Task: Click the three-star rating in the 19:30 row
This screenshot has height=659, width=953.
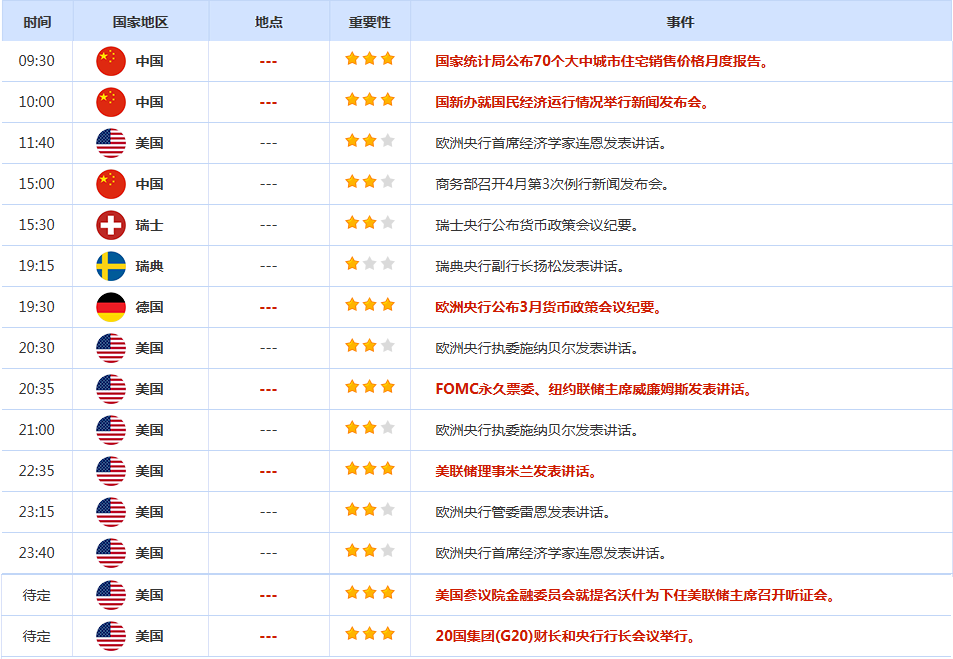Action: point(369,305)
